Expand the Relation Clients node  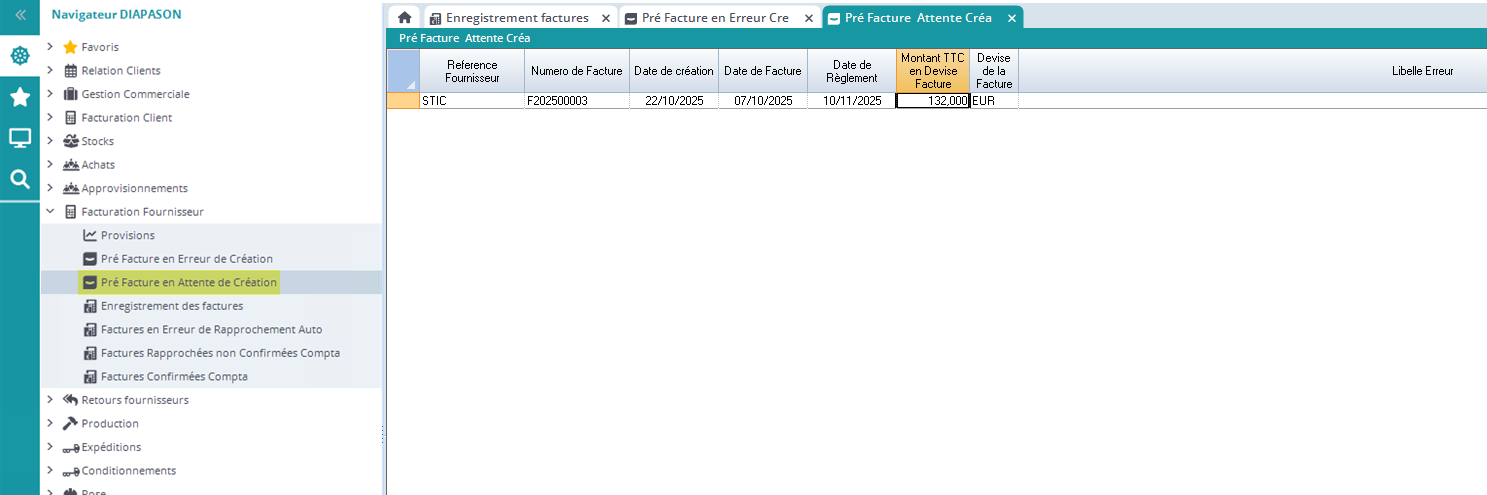50,71
